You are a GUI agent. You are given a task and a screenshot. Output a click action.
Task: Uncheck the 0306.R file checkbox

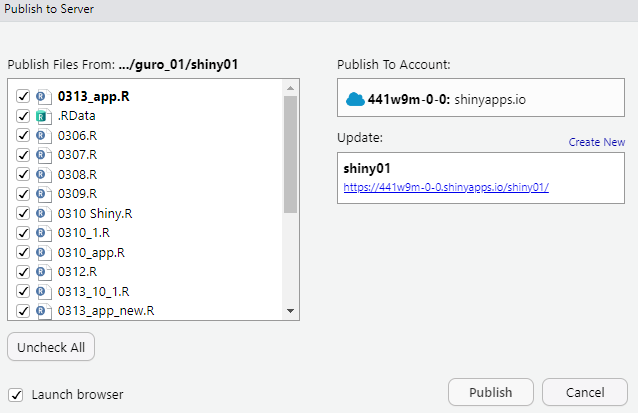tap(23, 135)
